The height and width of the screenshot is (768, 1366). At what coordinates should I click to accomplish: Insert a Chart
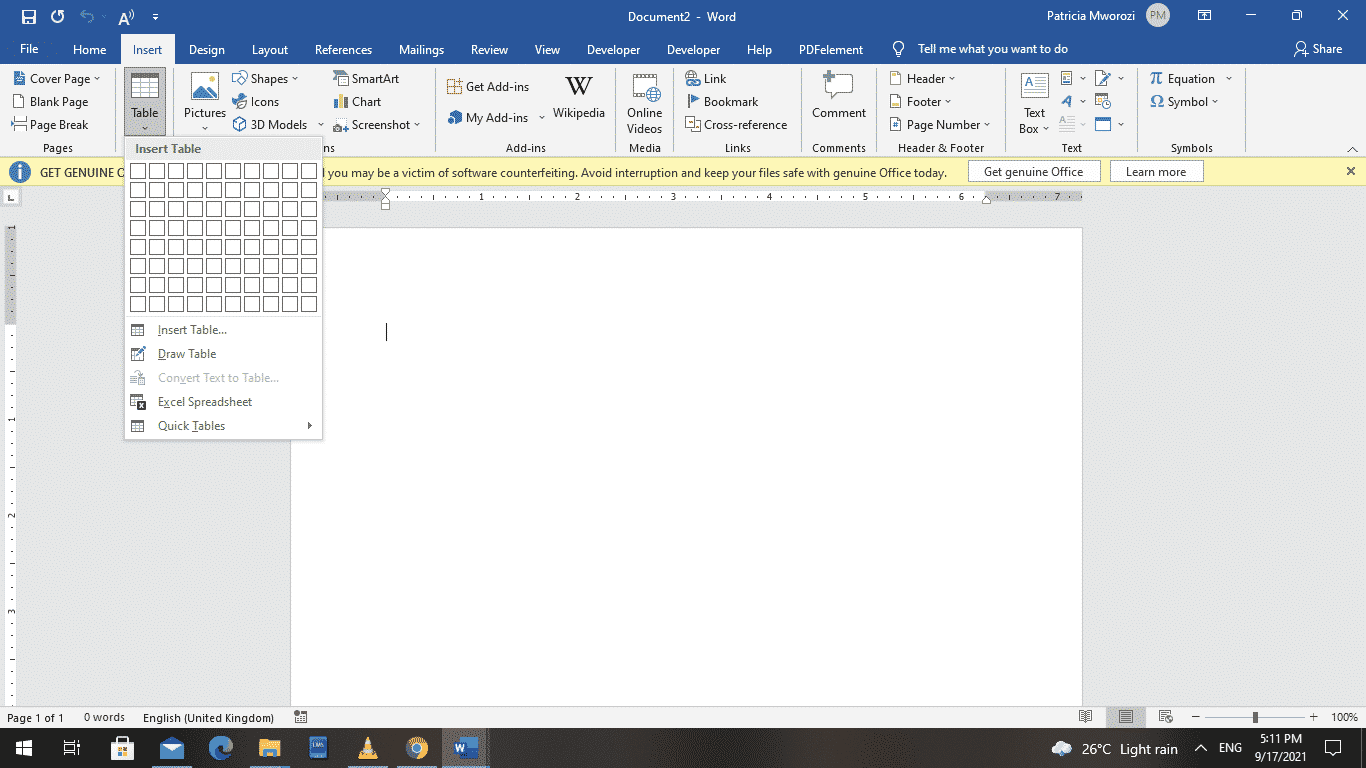click(363, 101)
